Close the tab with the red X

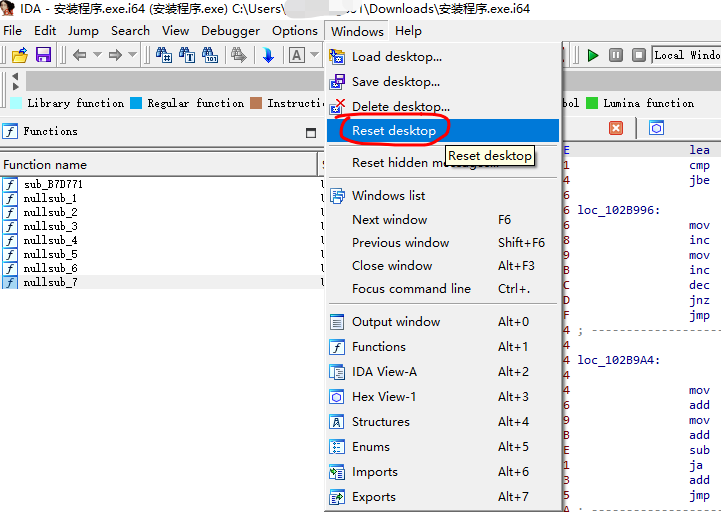coord(616,128)
